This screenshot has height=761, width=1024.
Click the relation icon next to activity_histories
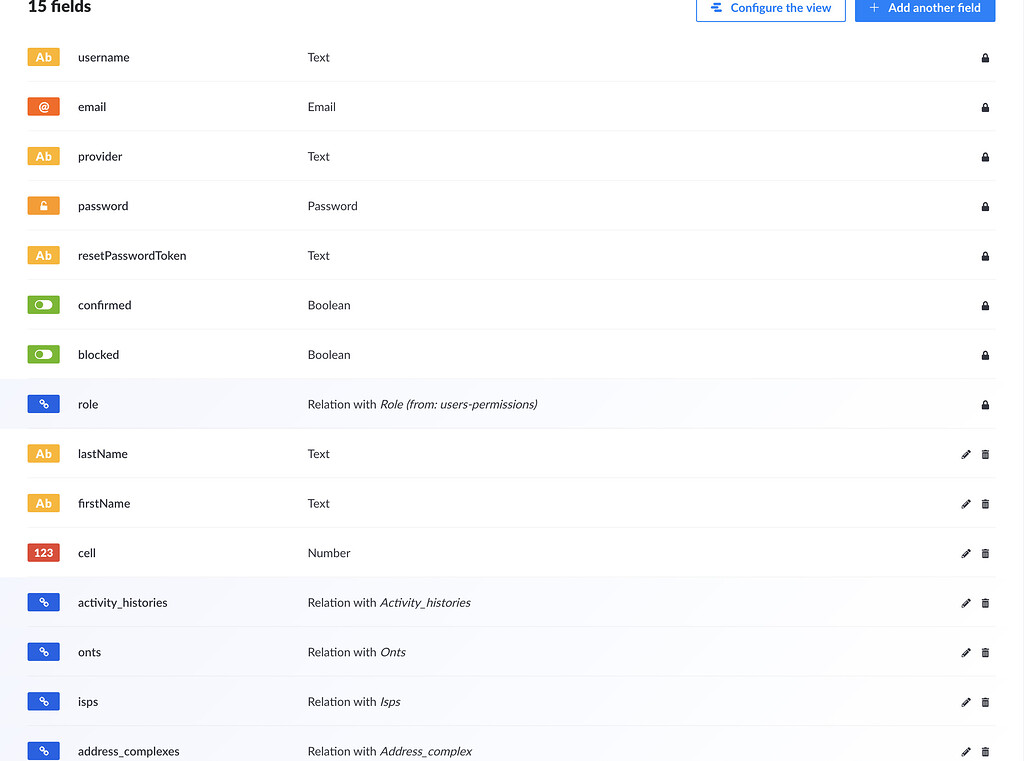point(43,602)
